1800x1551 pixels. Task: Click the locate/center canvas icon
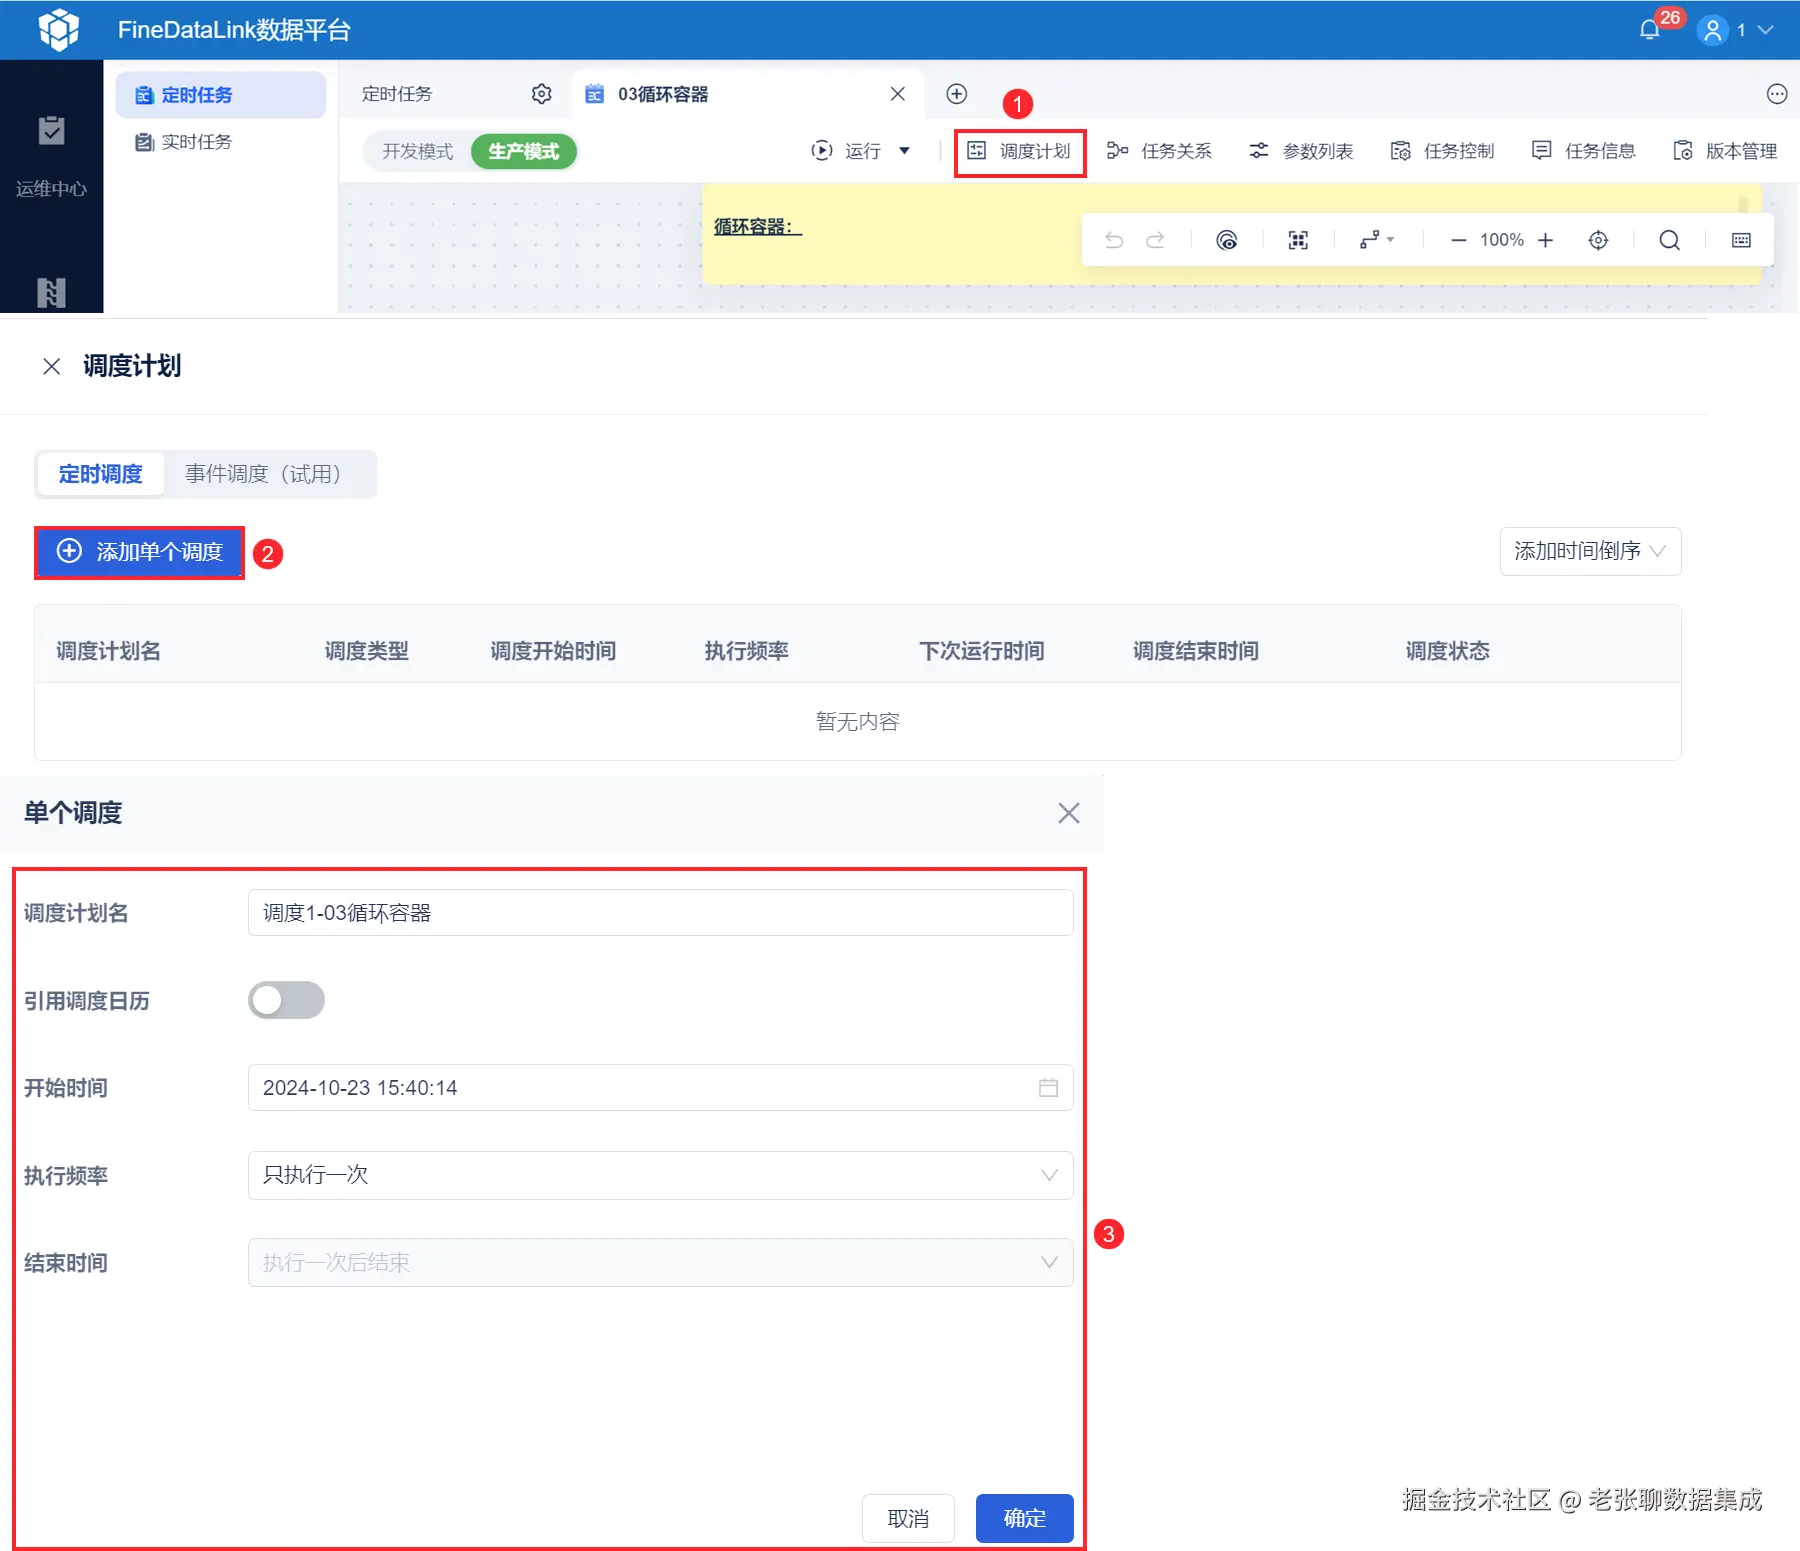pos(1599,240)
